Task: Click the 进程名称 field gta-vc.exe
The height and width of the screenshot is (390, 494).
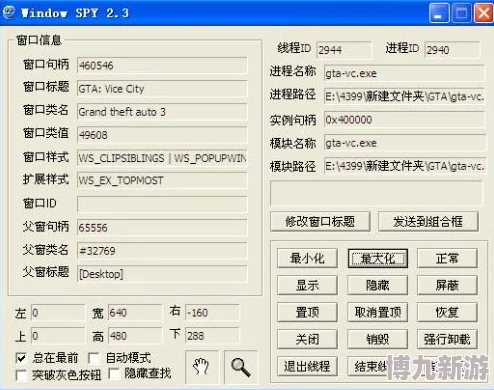Action: pos(404,73)
